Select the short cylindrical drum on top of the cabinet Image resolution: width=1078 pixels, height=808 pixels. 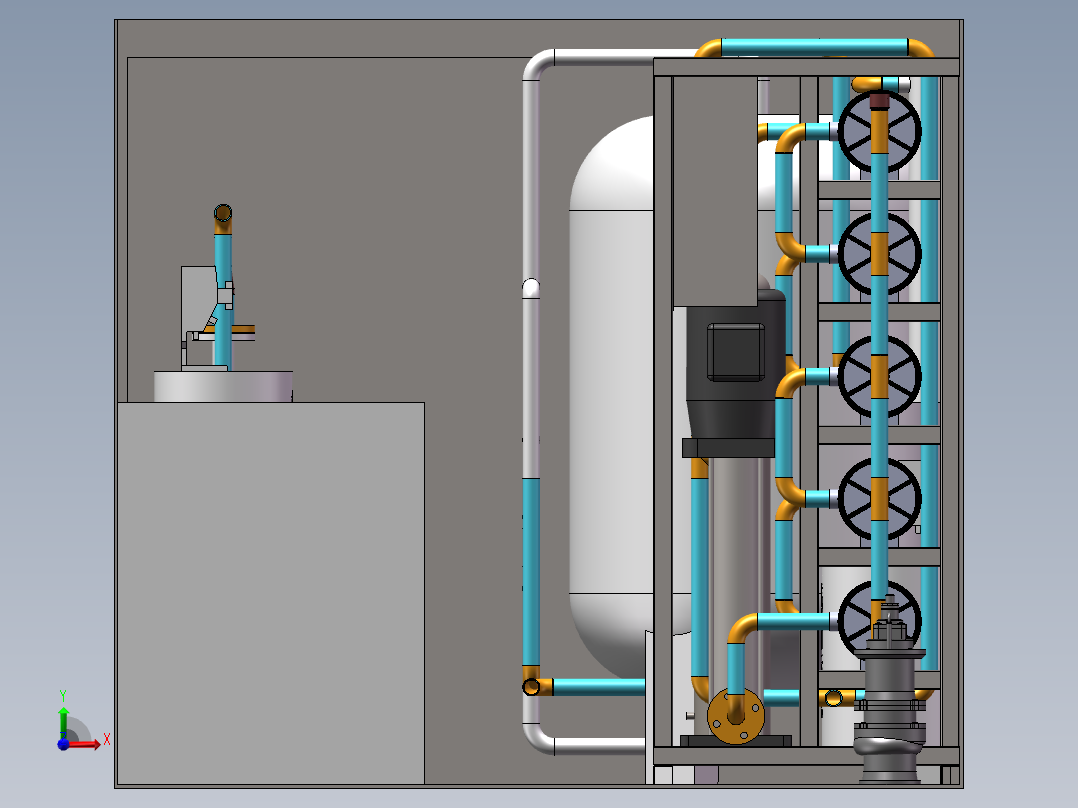pos(223,386)
